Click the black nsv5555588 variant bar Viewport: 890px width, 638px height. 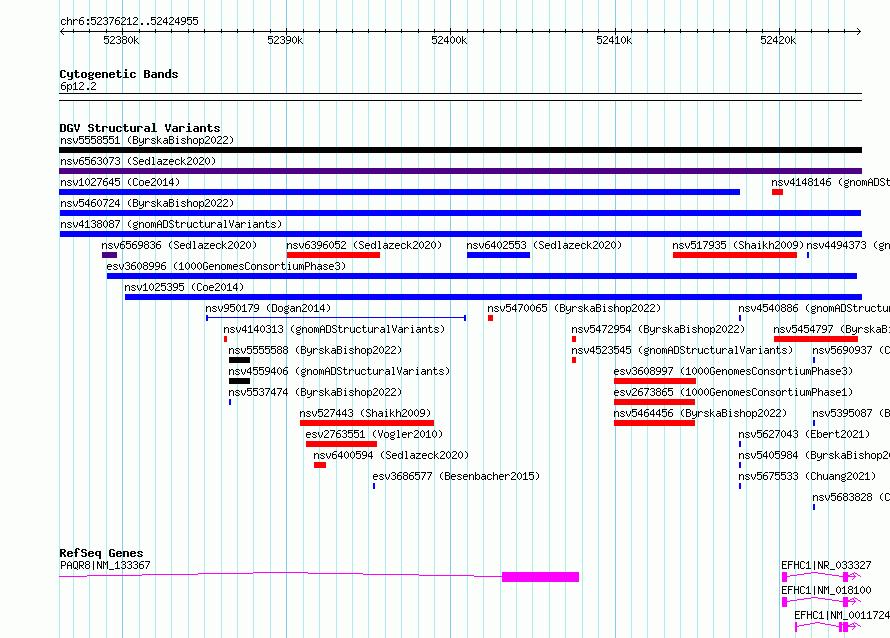[x=240, y=360]
